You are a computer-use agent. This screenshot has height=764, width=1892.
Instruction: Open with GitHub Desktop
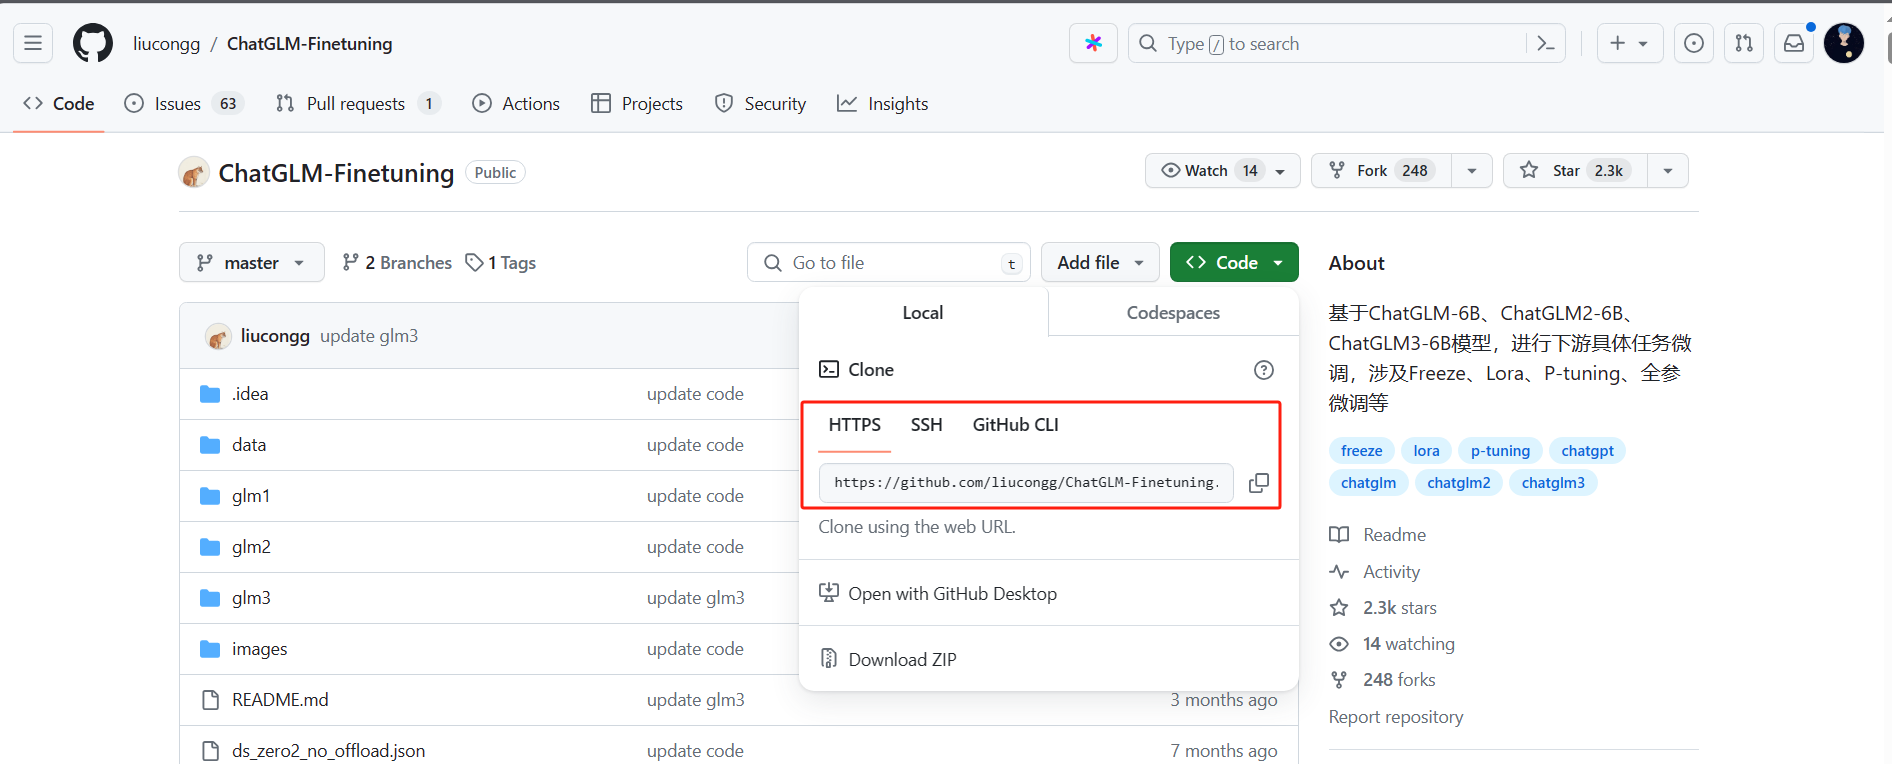coord(952,594)
